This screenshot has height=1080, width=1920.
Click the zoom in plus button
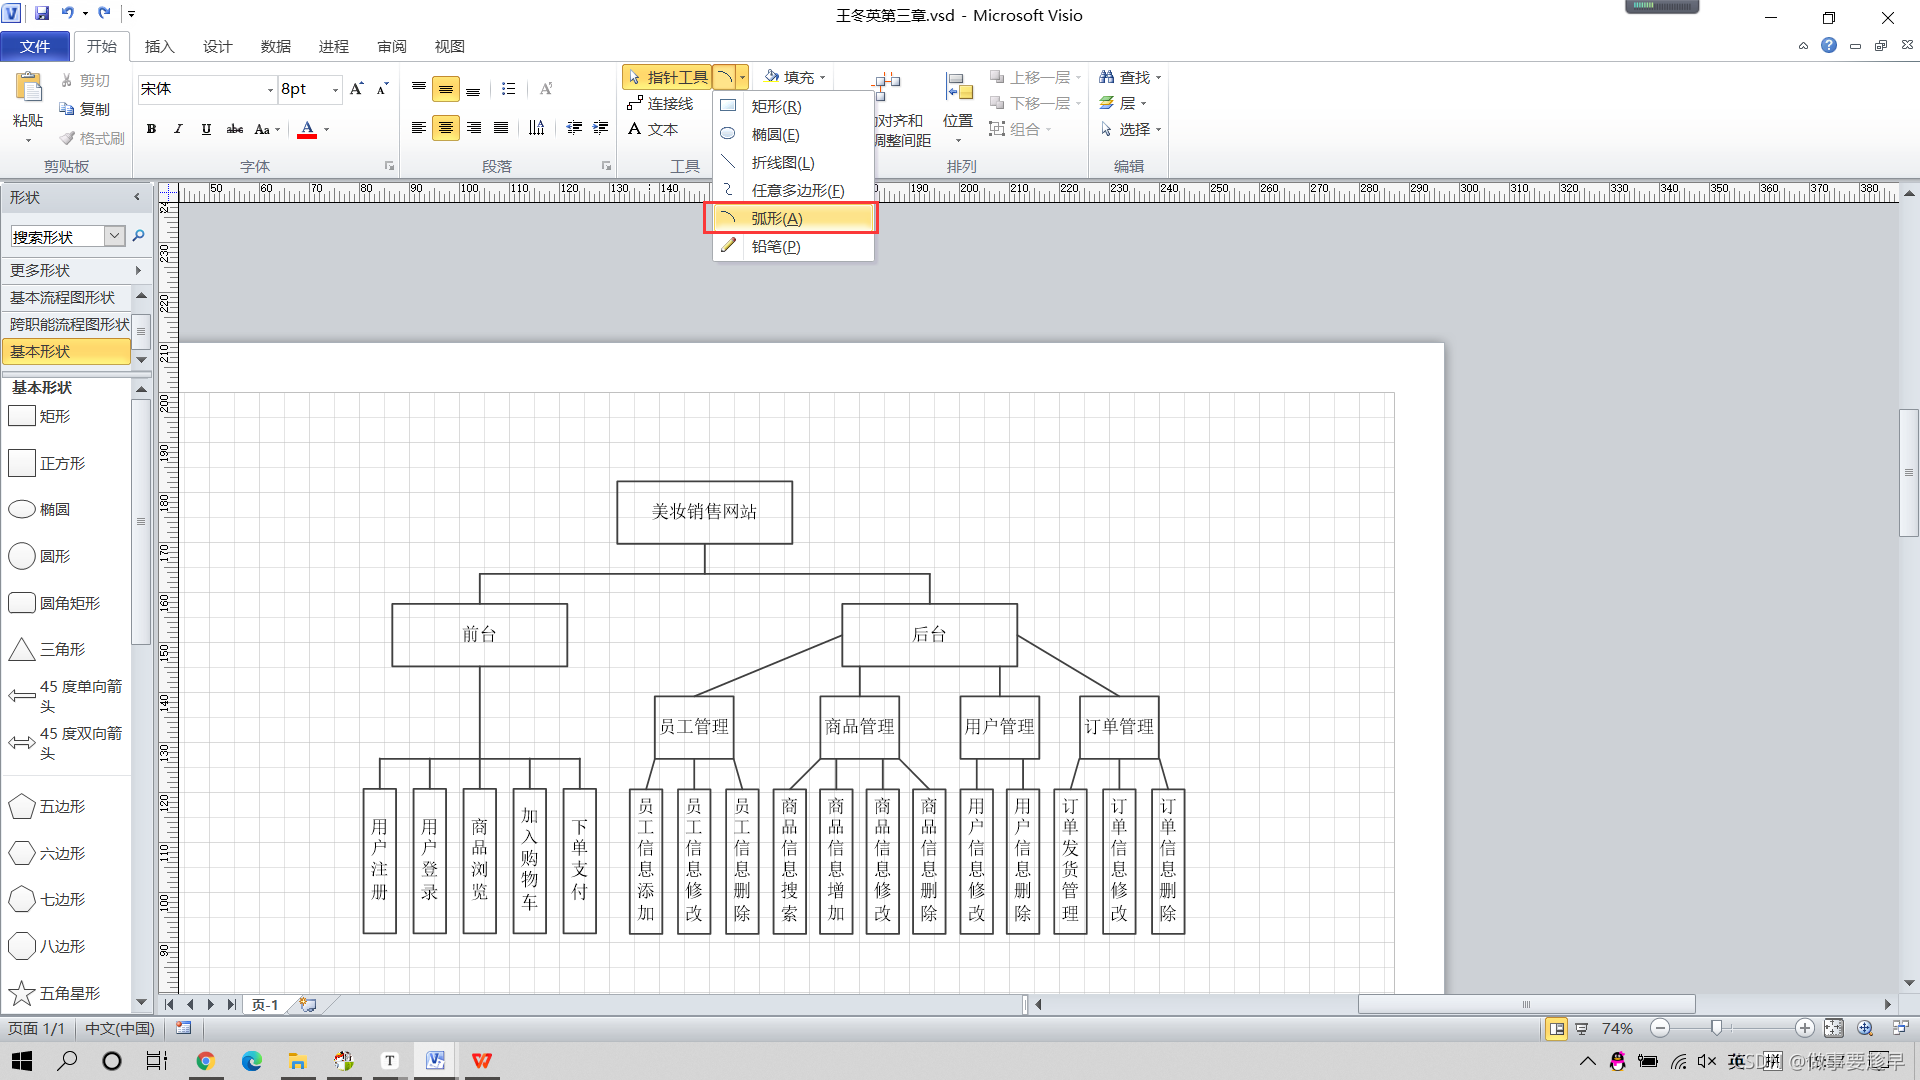coord(1804,1028)
